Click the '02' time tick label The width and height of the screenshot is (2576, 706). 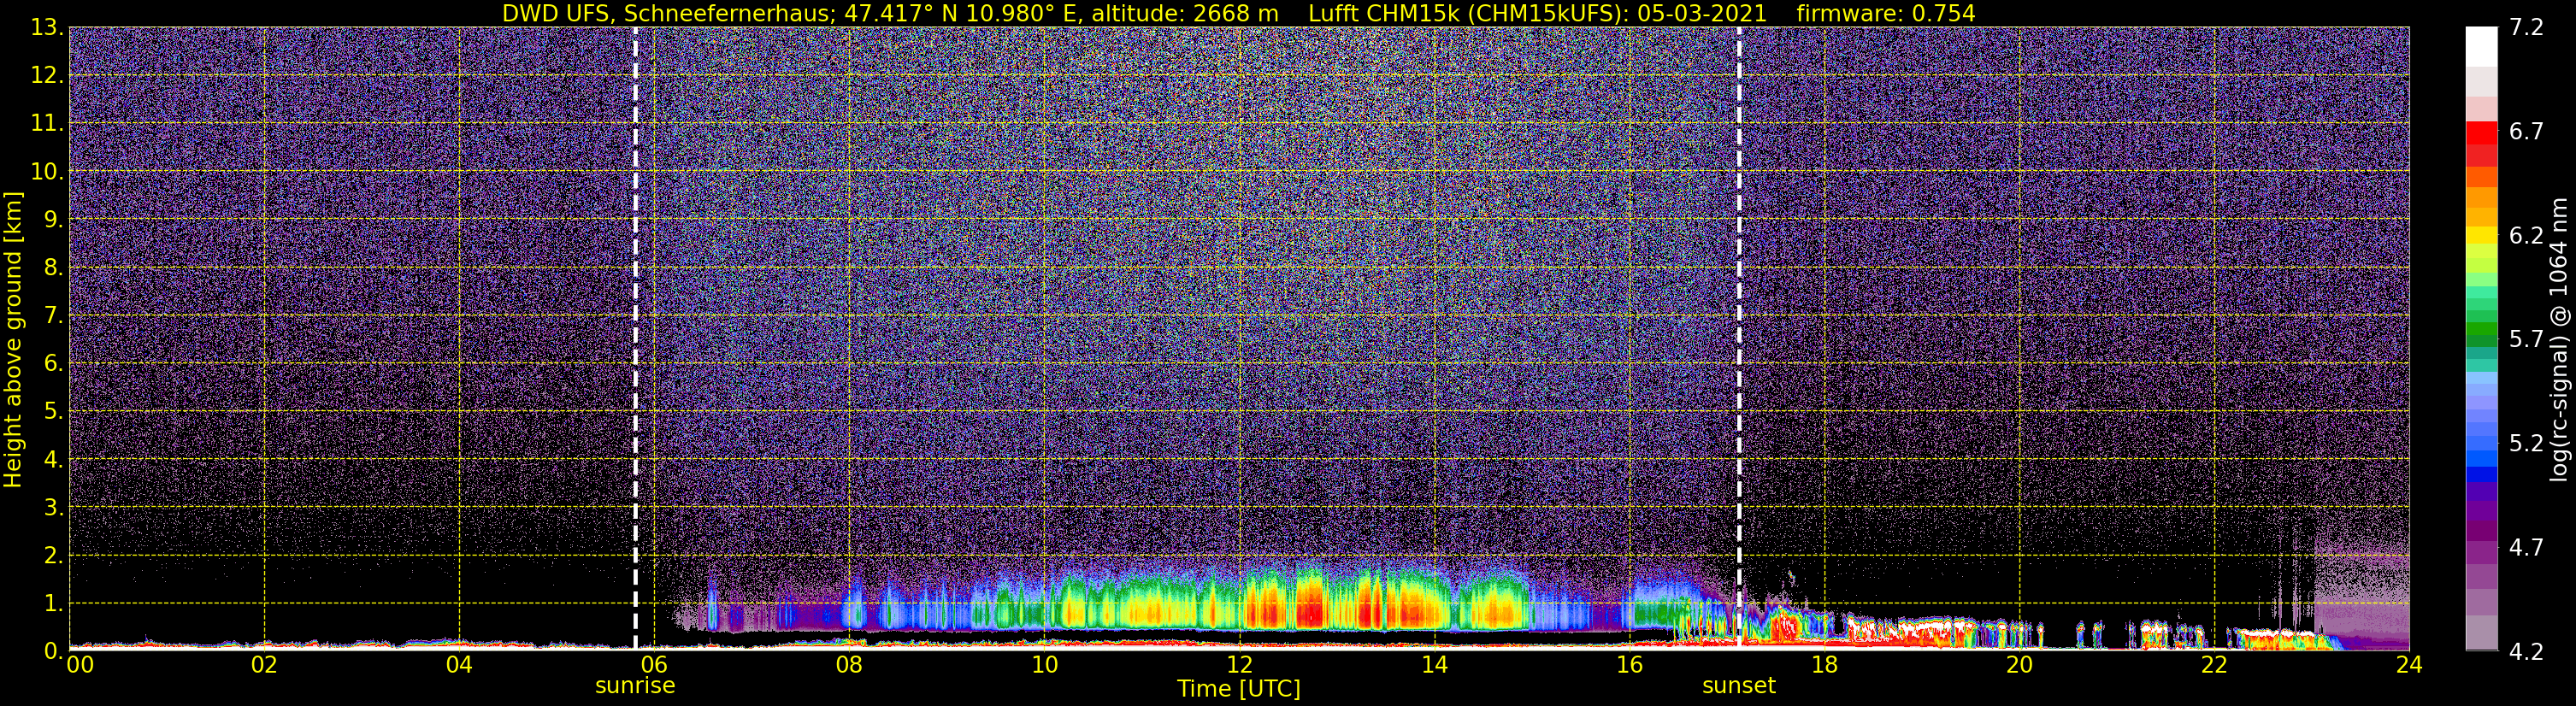pos(264,665)
